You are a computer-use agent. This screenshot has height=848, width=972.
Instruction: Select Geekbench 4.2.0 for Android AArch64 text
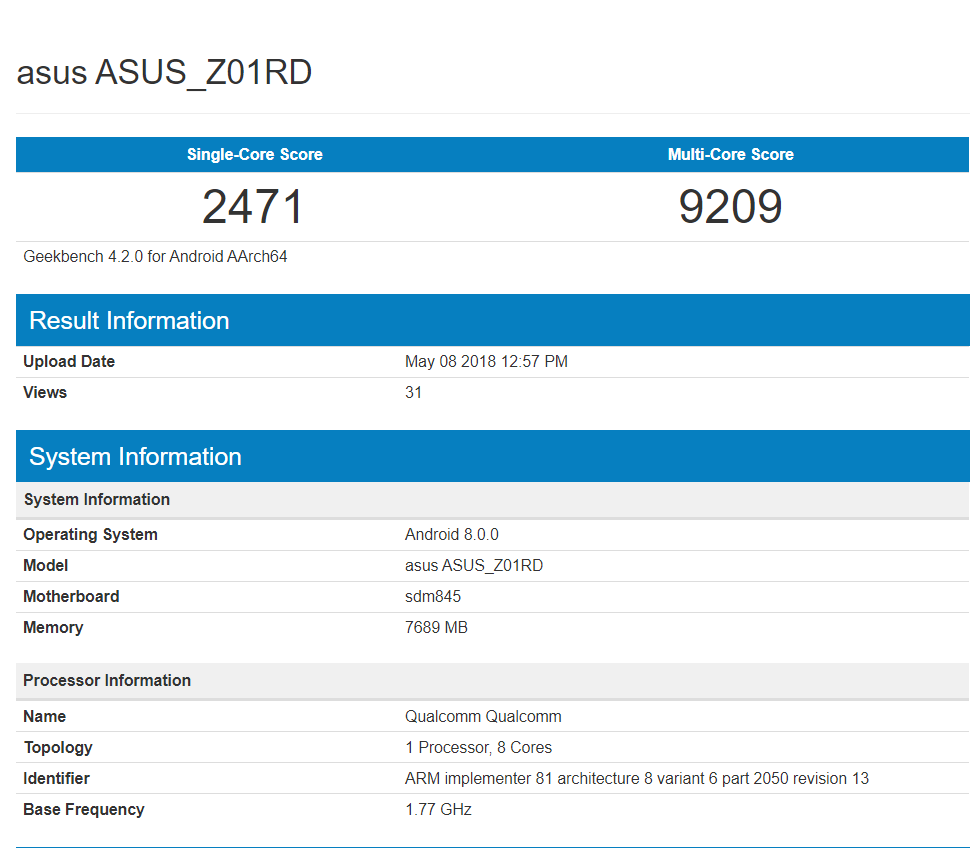(x=155, y=257)
